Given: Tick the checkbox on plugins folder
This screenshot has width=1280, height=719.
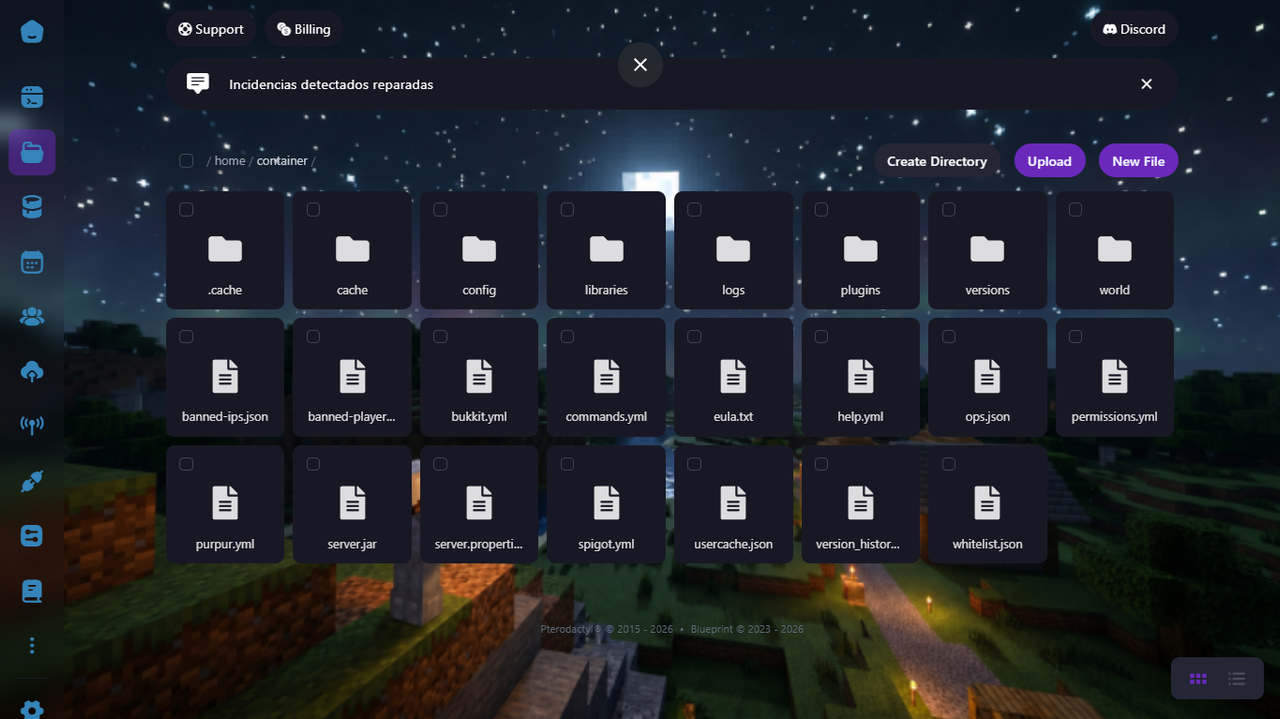Looking at the screenshot, I should 821,210.
